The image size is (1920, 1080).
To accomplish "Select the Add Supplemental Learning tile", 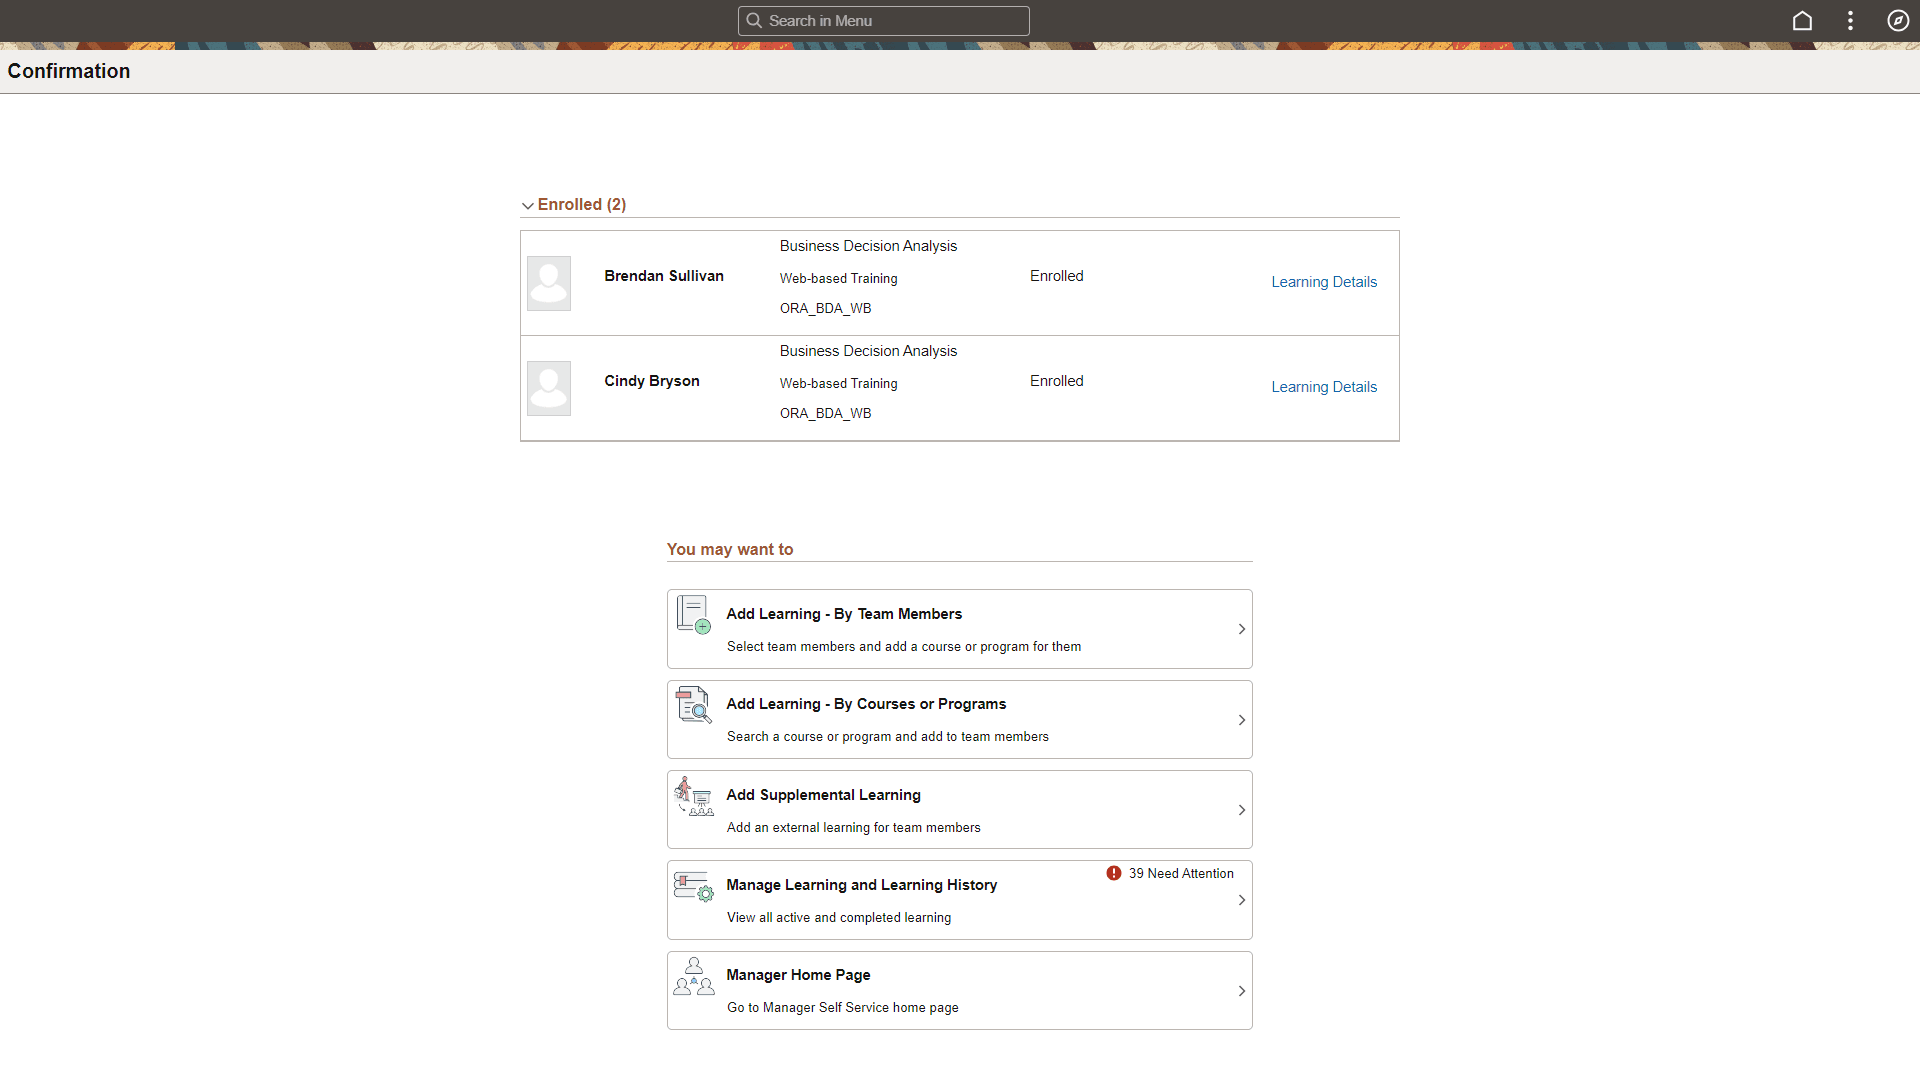I will (x=959, y=809).
